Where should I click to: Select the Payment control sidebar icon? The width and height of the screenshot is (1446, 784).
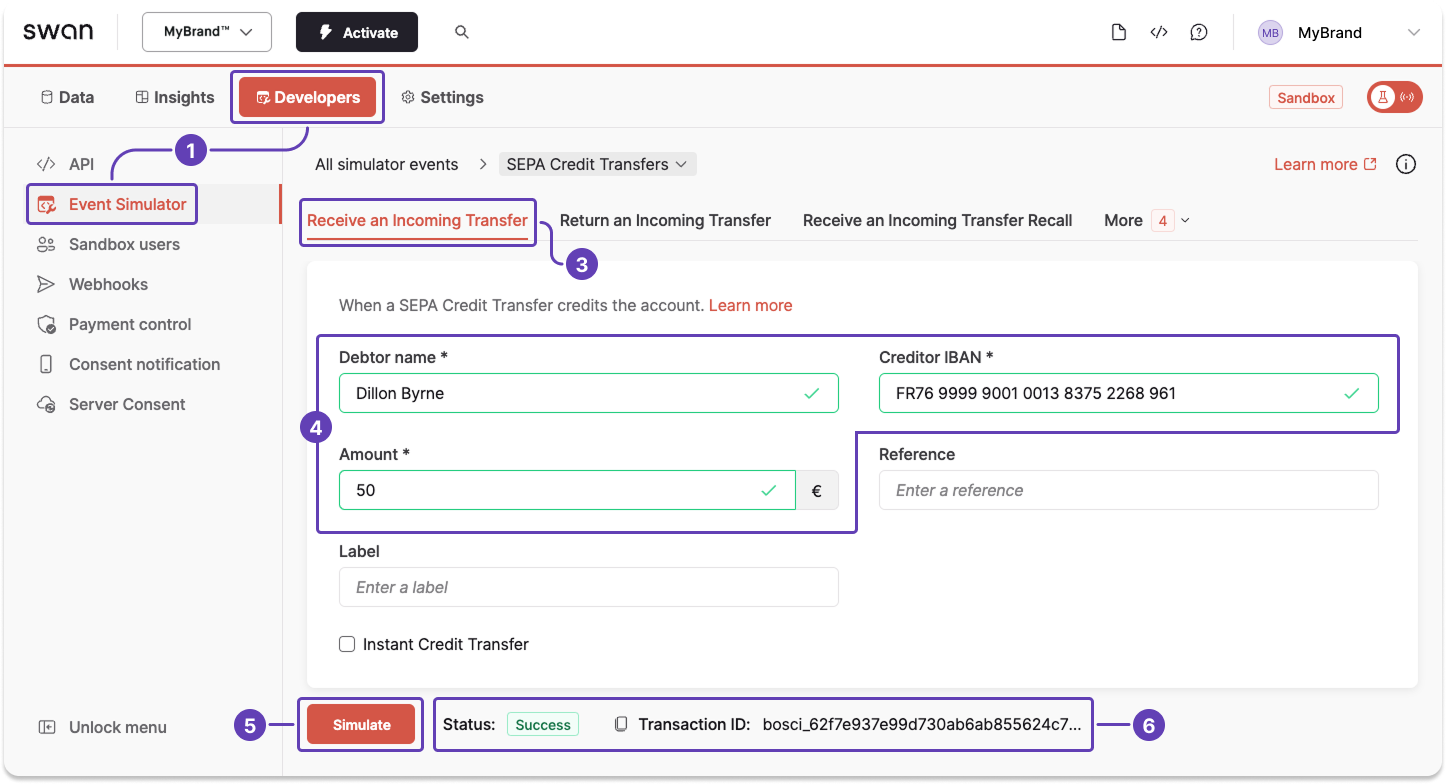click(x=45, y=324)
